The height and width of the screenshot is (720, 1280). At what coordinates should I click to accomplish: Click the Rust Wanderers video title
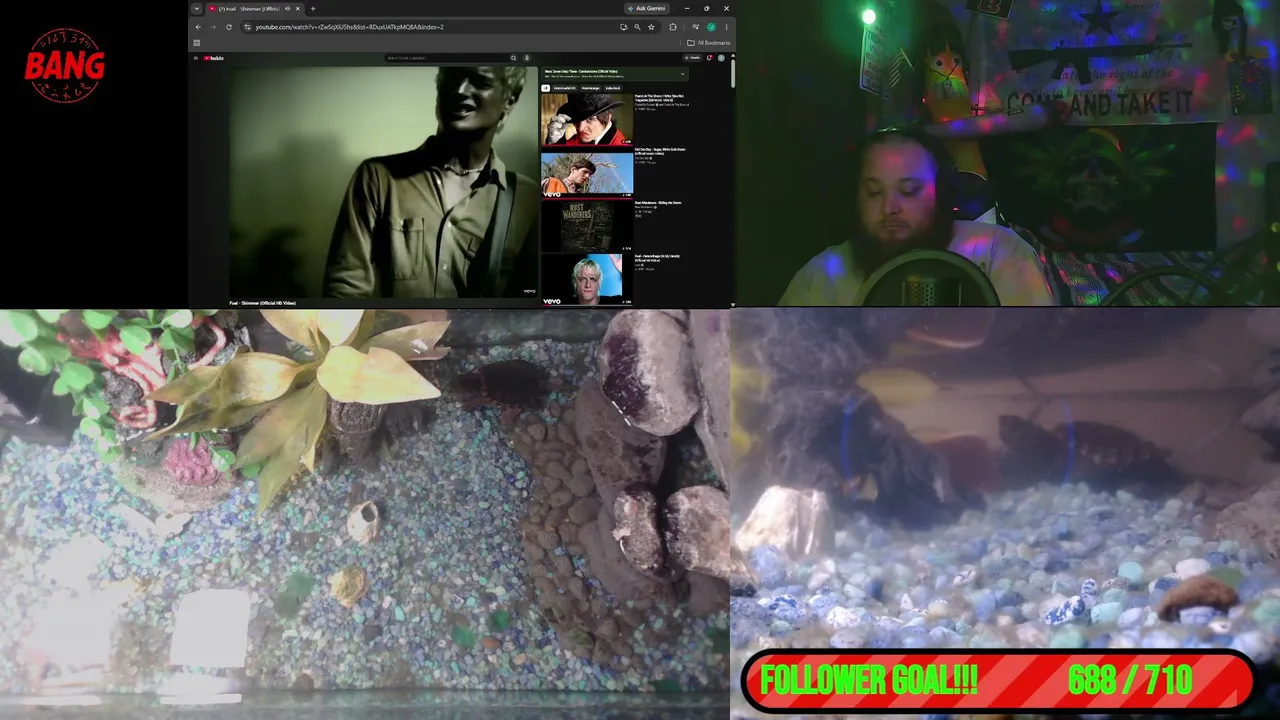pyautogui.click(x=658, y=203)
